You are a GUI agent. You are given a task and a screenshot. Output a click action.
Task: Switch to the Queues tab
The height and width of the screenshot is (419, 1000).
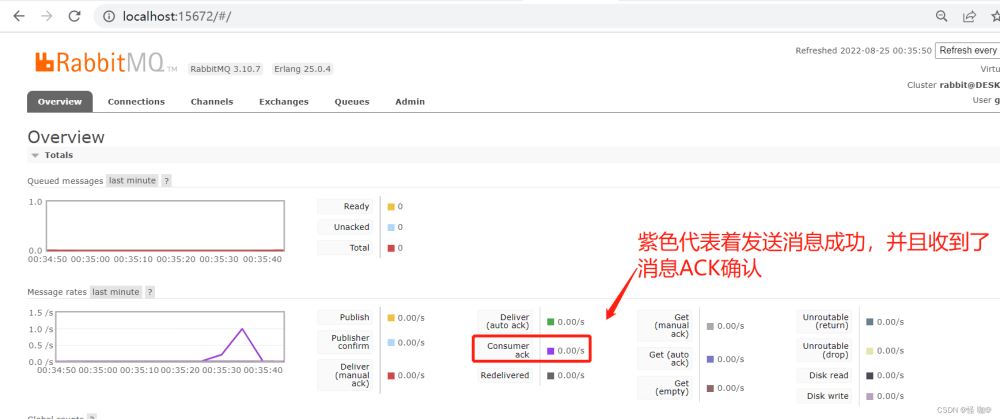click(352, 102)
